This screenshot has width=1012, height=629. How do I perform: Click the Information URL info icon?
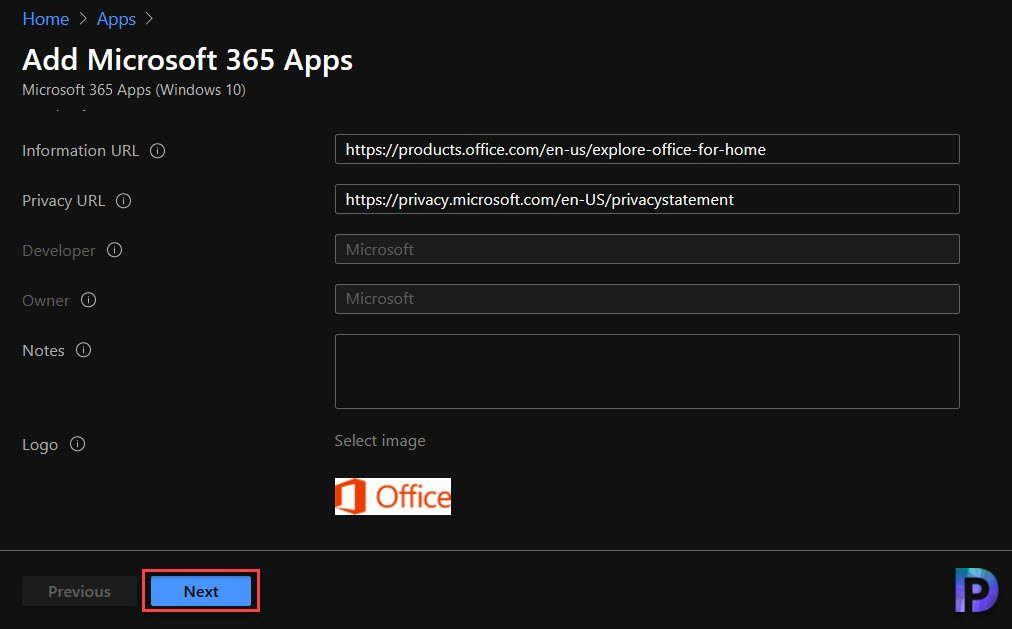click(157, 150)
